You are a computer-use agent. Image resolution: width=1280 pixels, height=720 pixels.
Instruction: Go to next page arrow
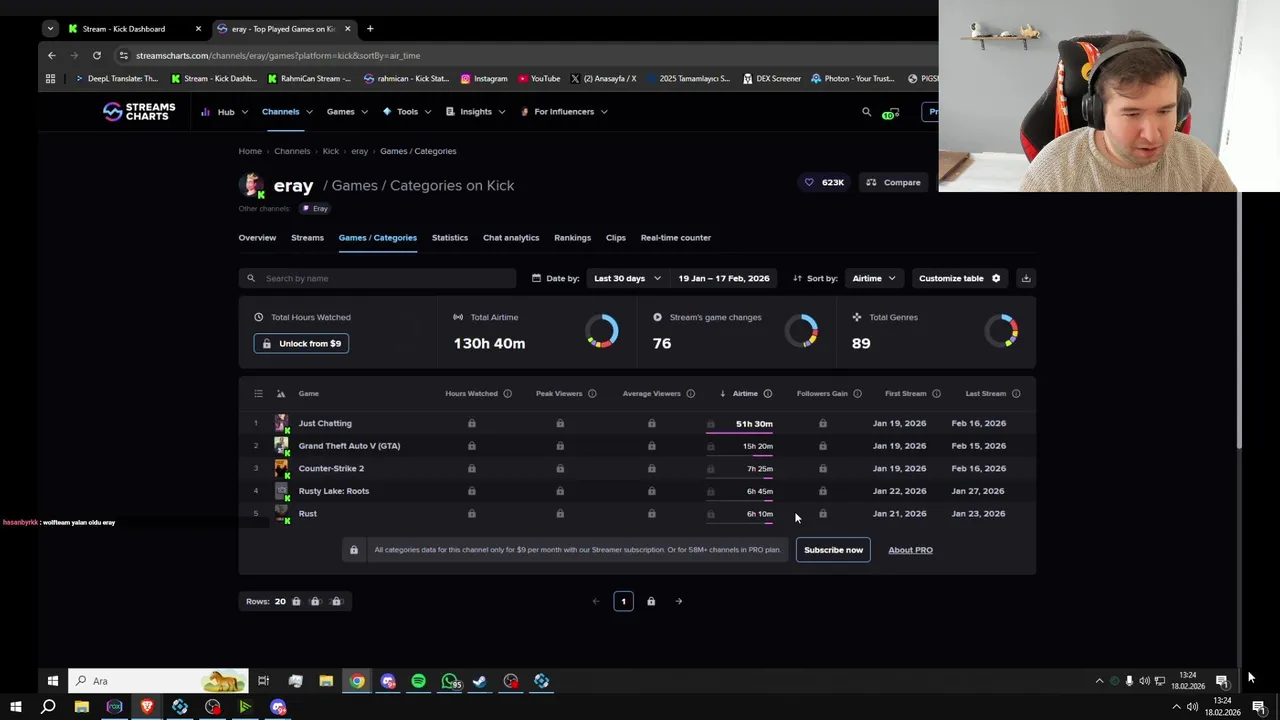pos(678,601)
